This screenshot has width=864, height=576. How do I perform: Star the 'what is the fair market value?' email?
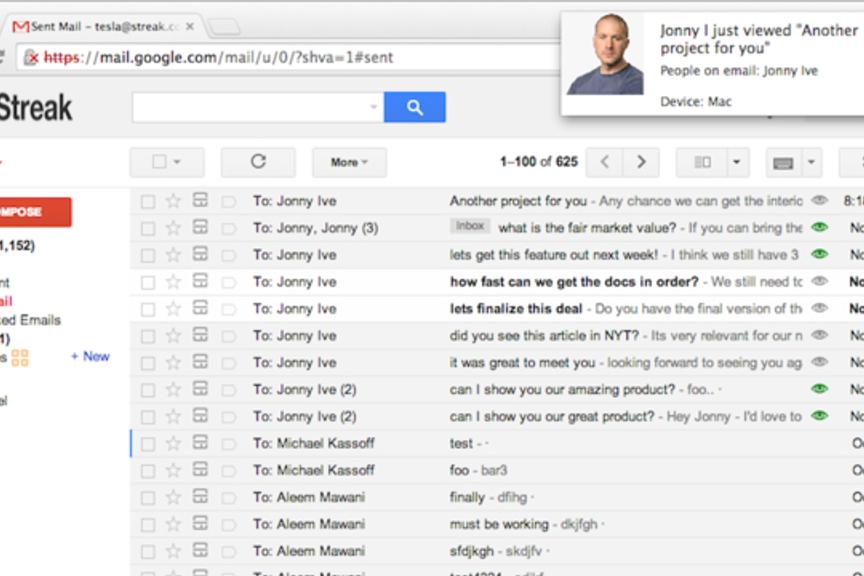173,228
